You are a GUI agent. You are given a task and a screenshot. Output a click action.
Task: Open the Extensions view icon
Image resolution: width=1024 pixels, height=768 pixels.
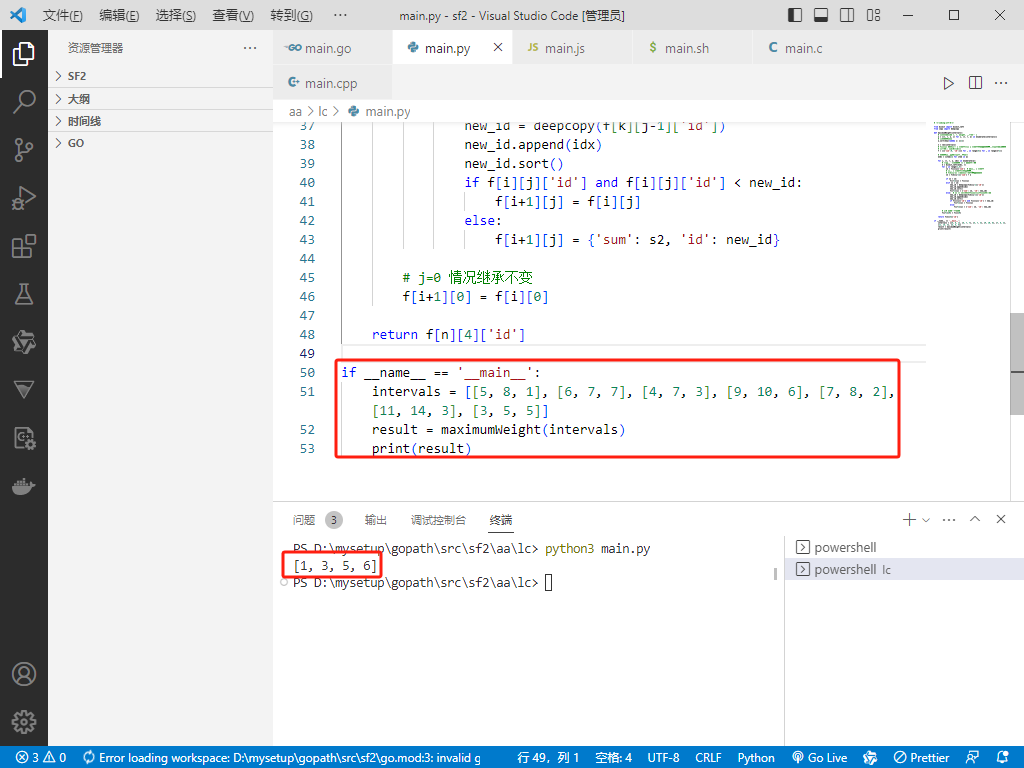coord(24,246)
